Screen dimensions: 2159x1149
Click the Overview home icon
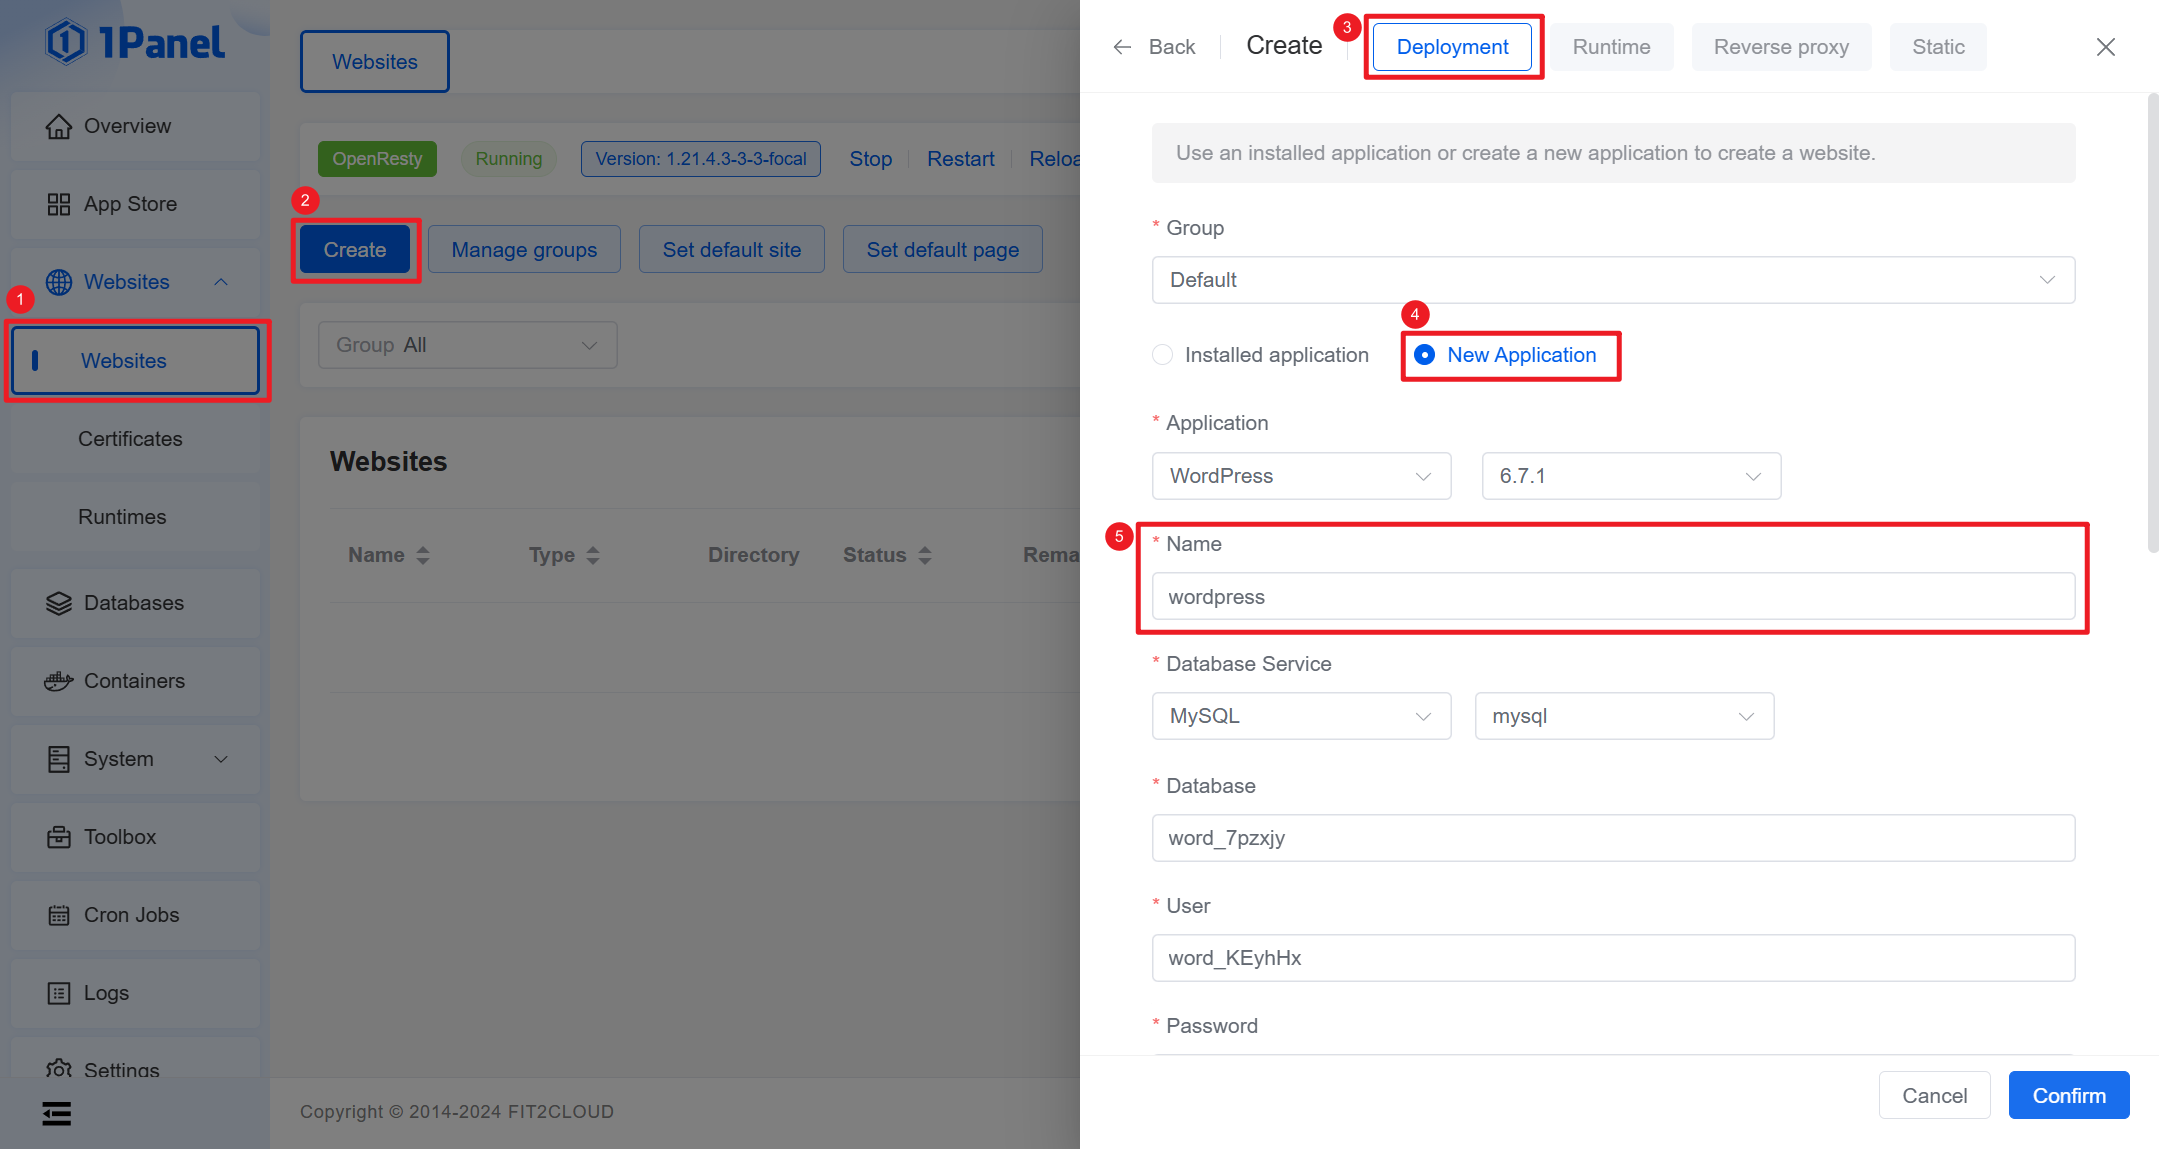[59, 127]
